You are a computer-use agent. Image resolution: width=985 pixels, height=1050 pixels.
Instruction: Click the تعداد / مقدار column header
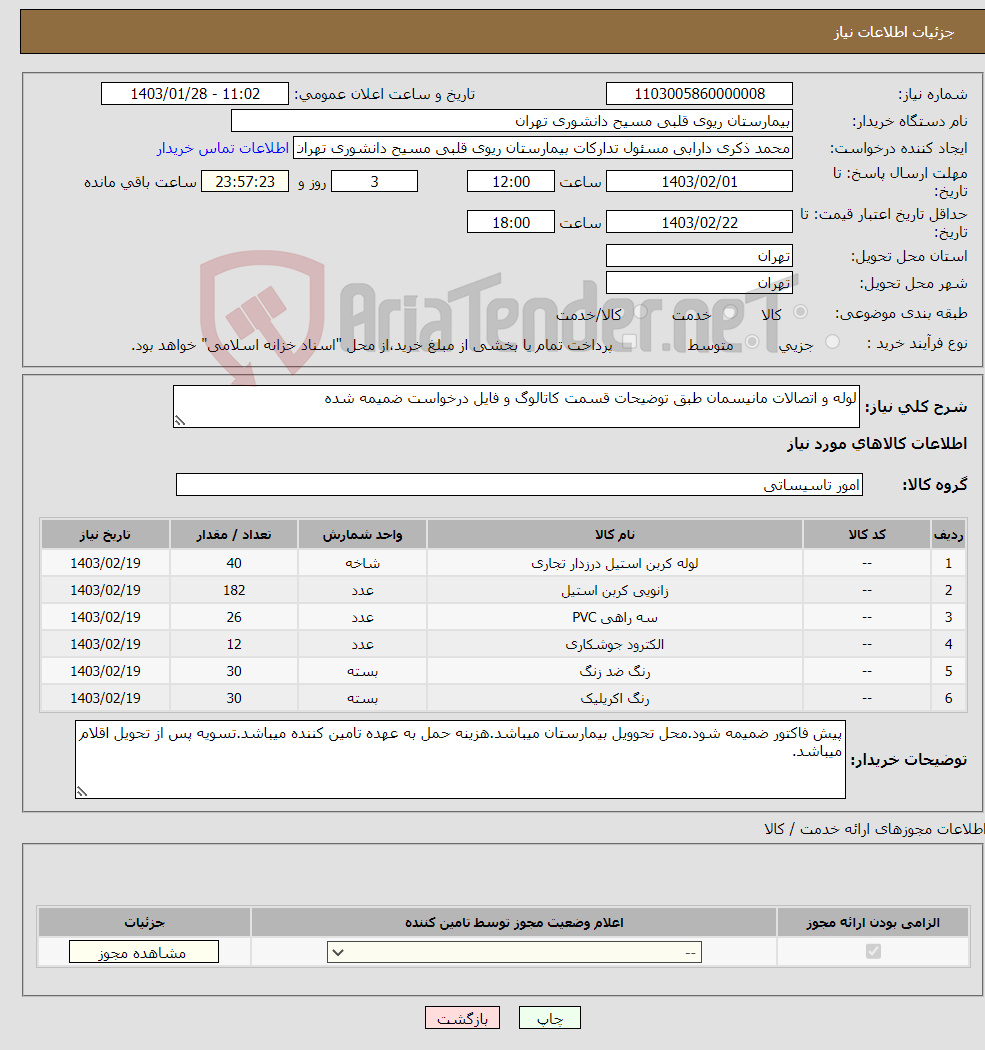234,534
